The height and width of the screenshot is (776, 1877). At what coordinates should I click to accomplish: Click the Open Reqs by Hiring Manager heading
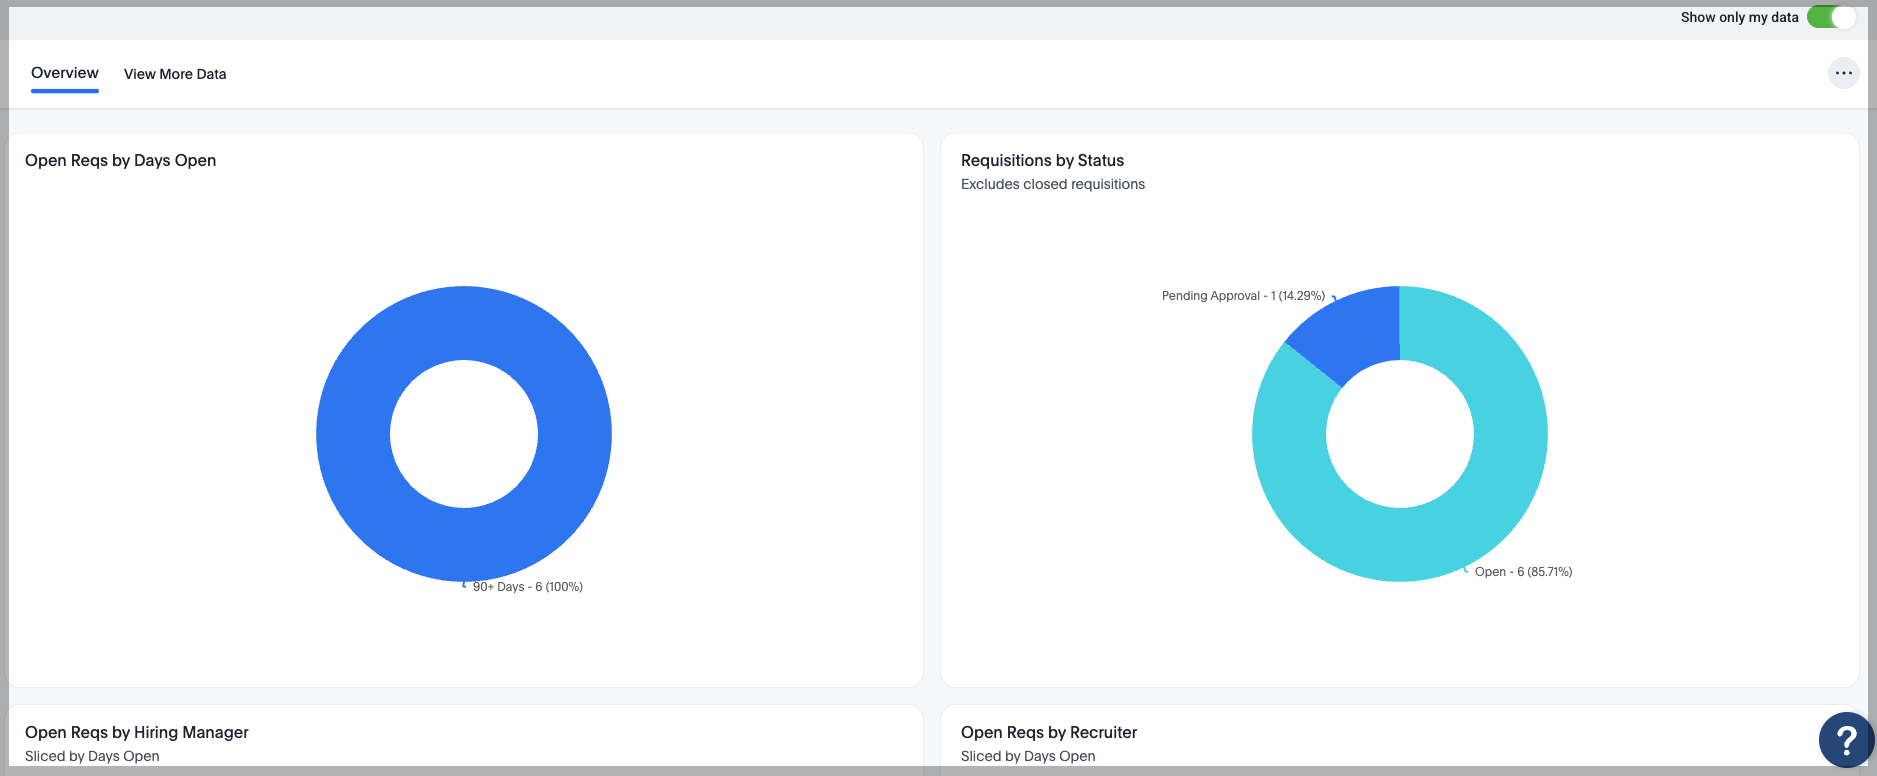pos(137,732)
